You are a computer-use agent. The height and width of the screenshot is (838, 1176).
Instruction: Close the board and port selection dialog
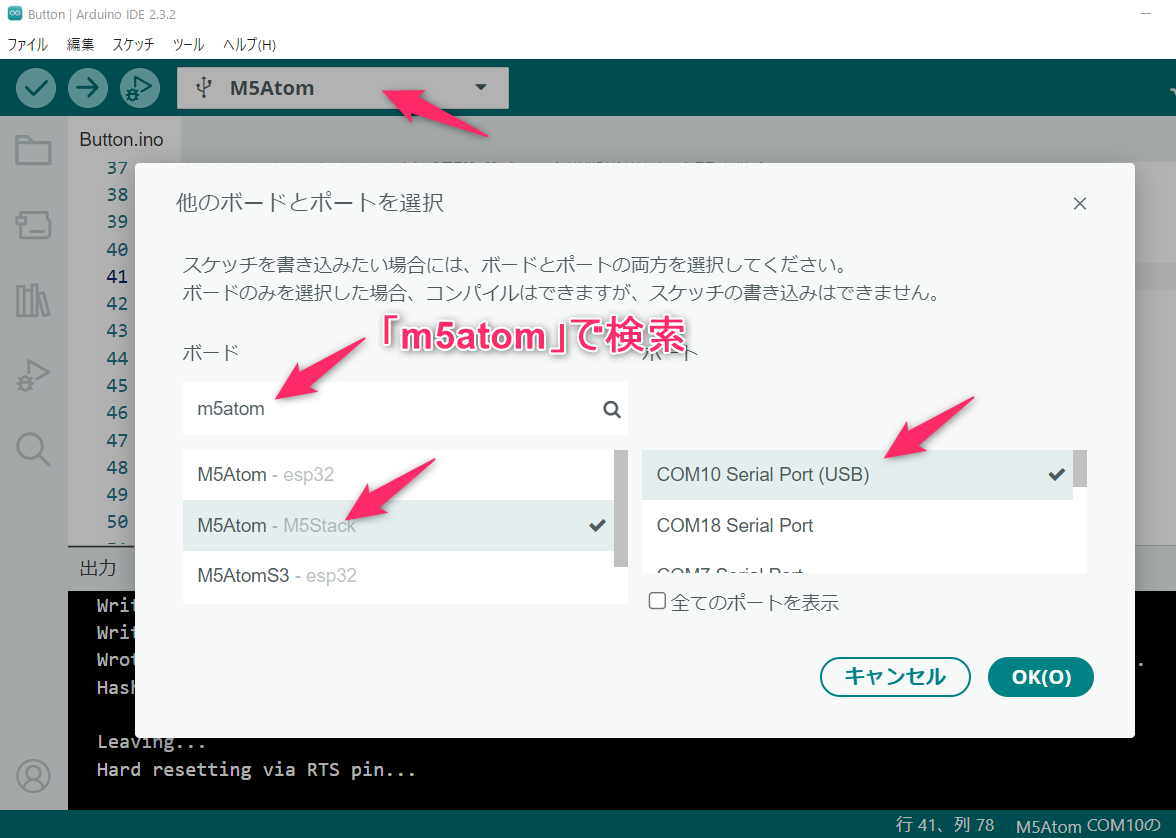point(1079,203)
